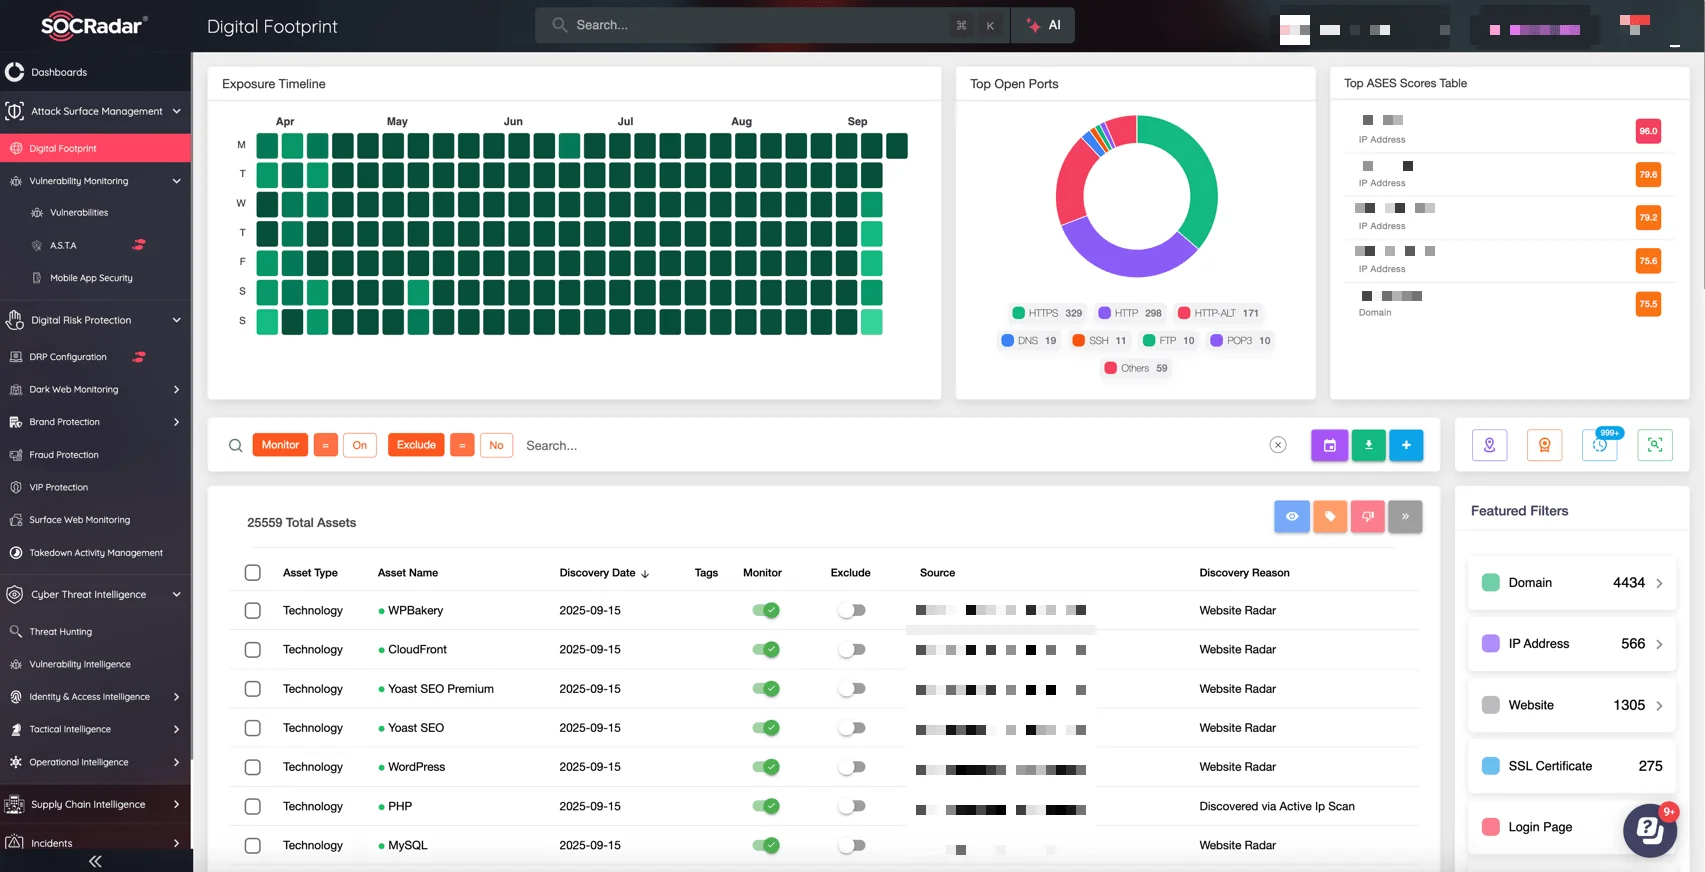The height and width of the screenshot is (872, 1705).
Task: Click the Takedown Activity Management icon
Action: (x=15, y=553)
